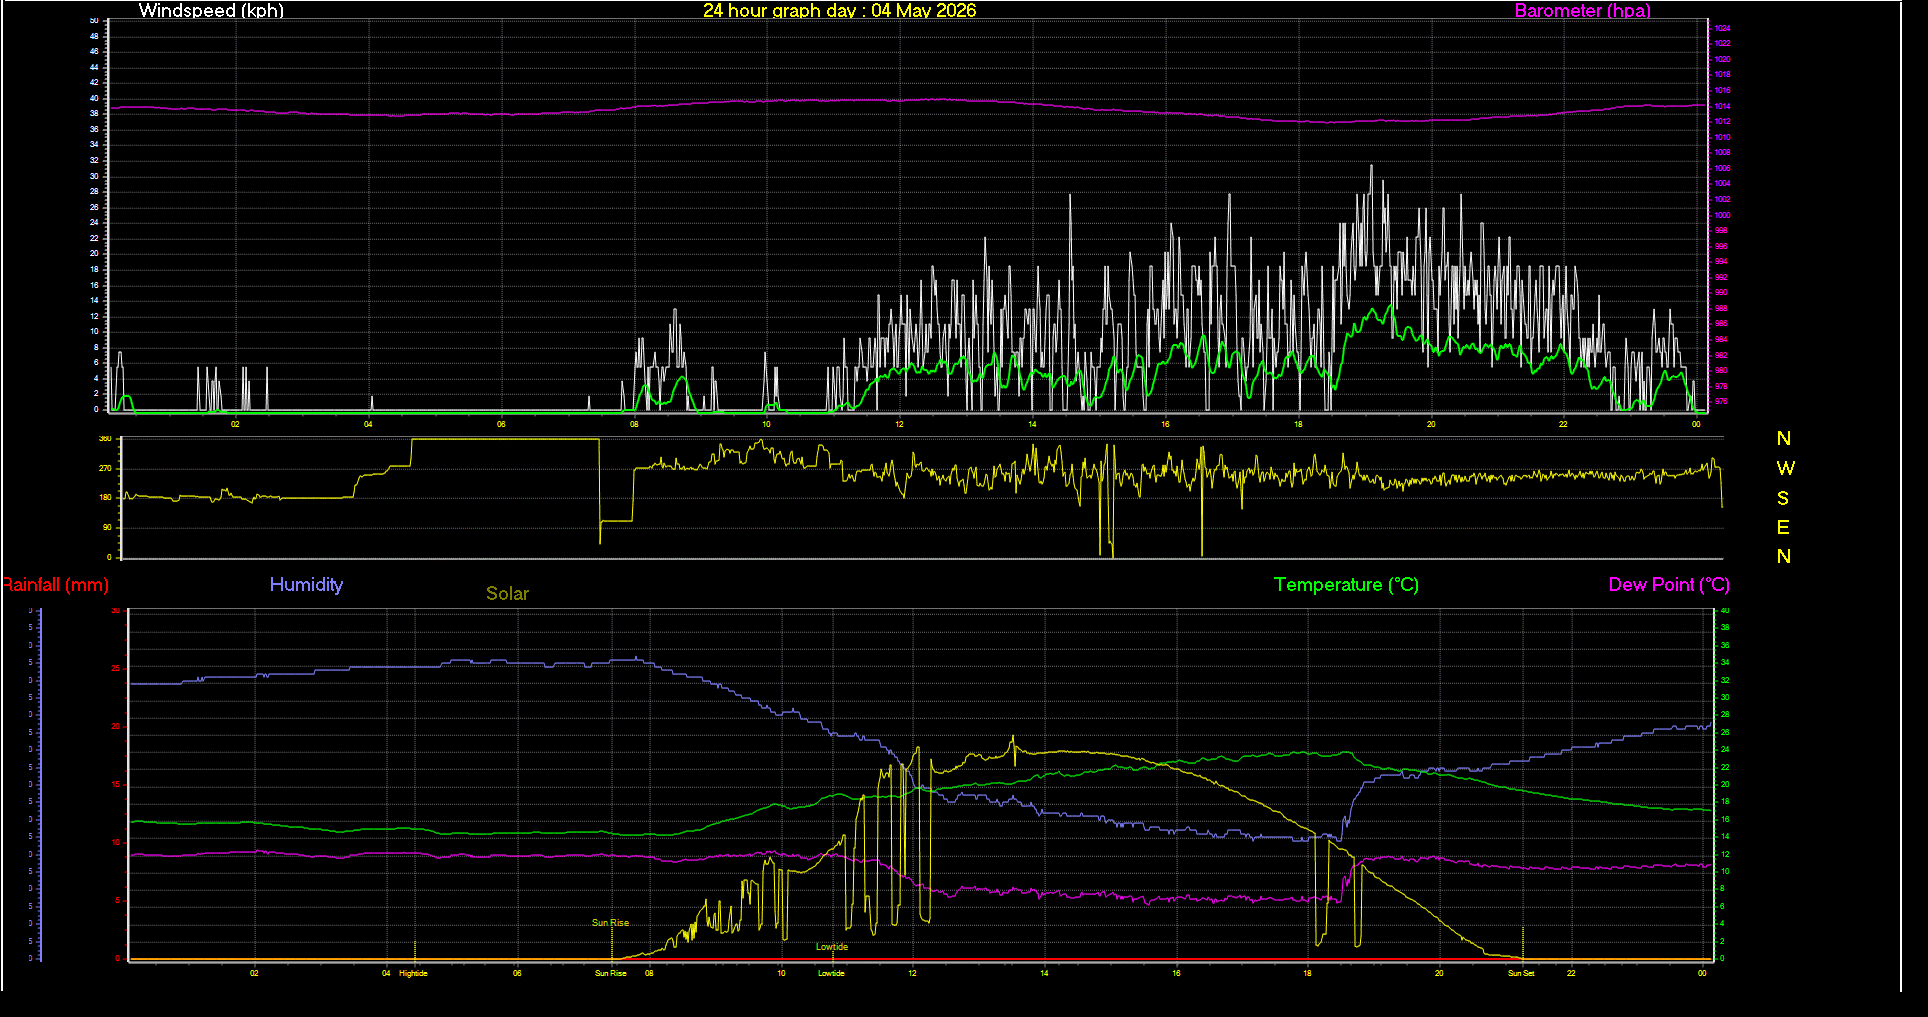Click the 'Sun Rise' marker label inside the graph
Screen dimensions: 1928x1017
point(611,923)
